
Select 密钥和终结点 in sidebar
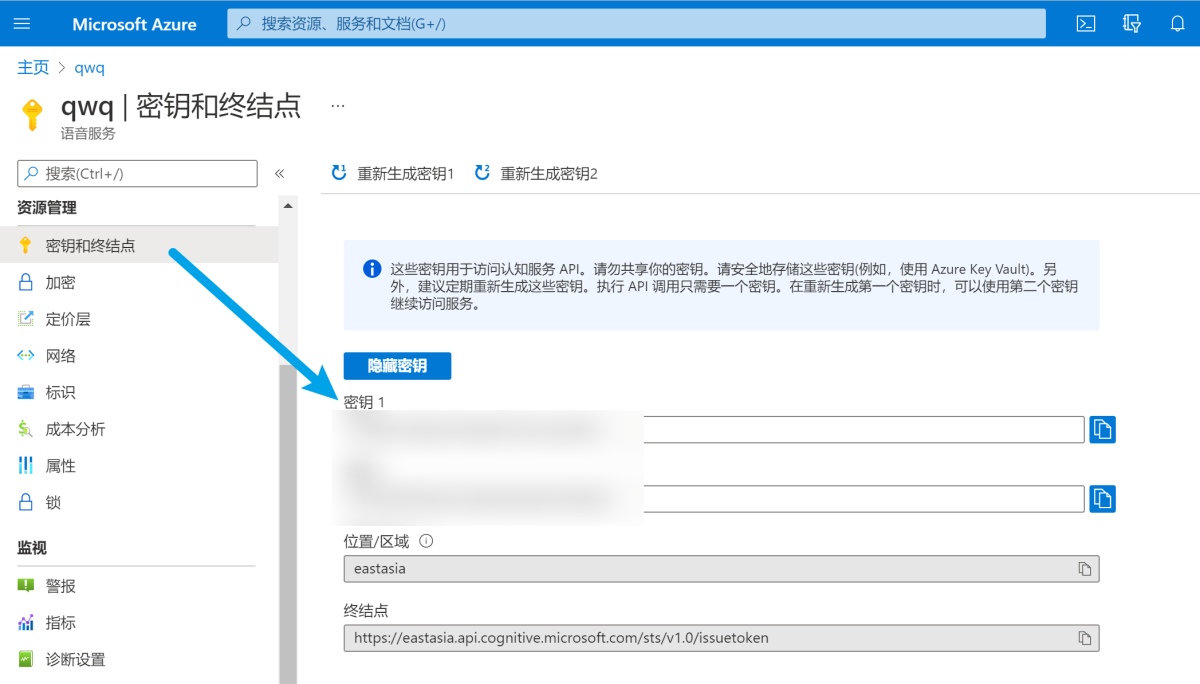click(139, 245)
